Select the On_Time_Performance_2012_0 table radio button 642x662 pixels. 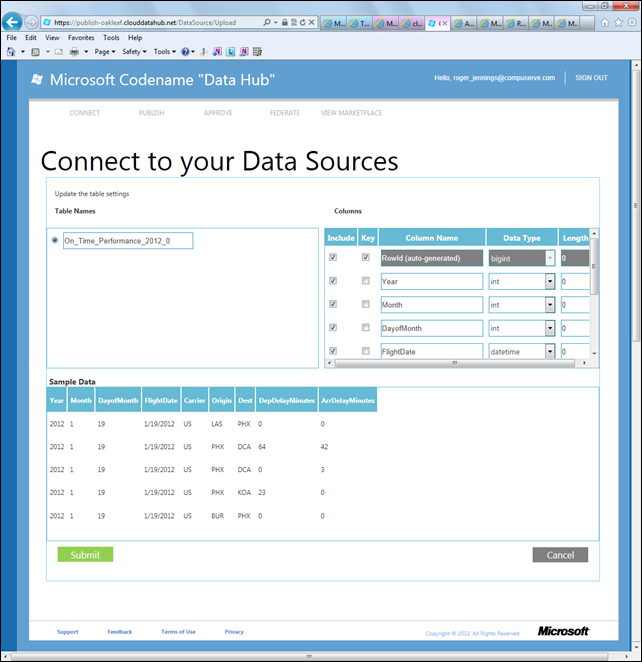click(54, 240)
